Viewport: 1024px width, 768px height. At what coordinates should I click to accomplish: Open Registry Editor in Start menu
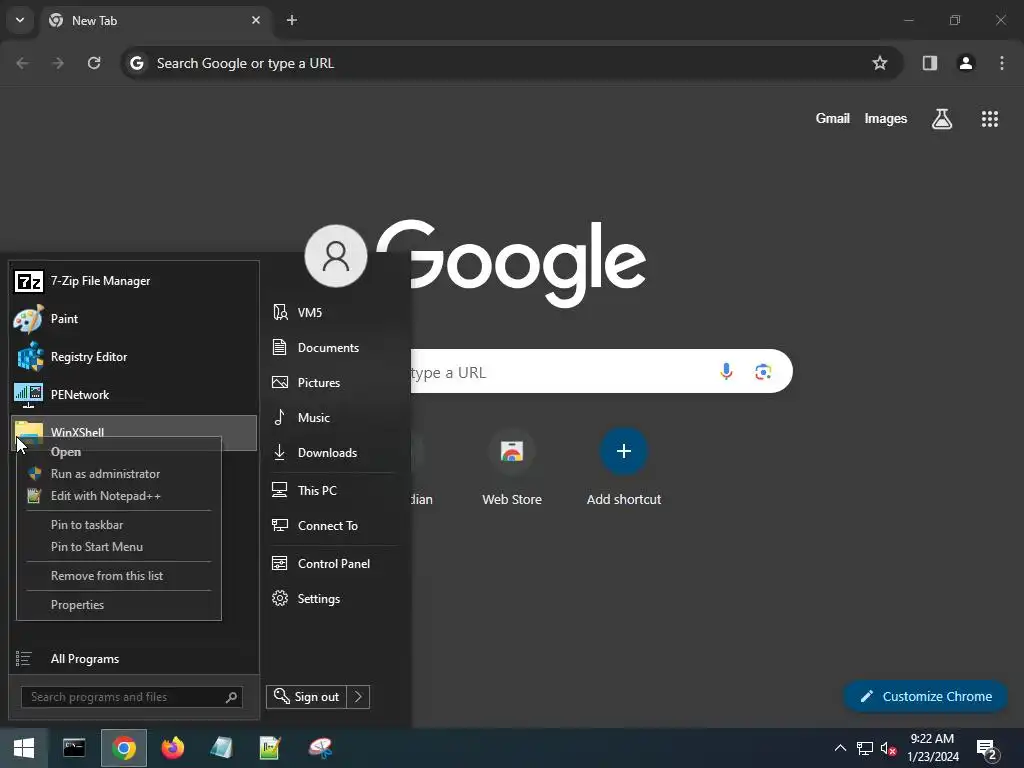coord(134,357)
